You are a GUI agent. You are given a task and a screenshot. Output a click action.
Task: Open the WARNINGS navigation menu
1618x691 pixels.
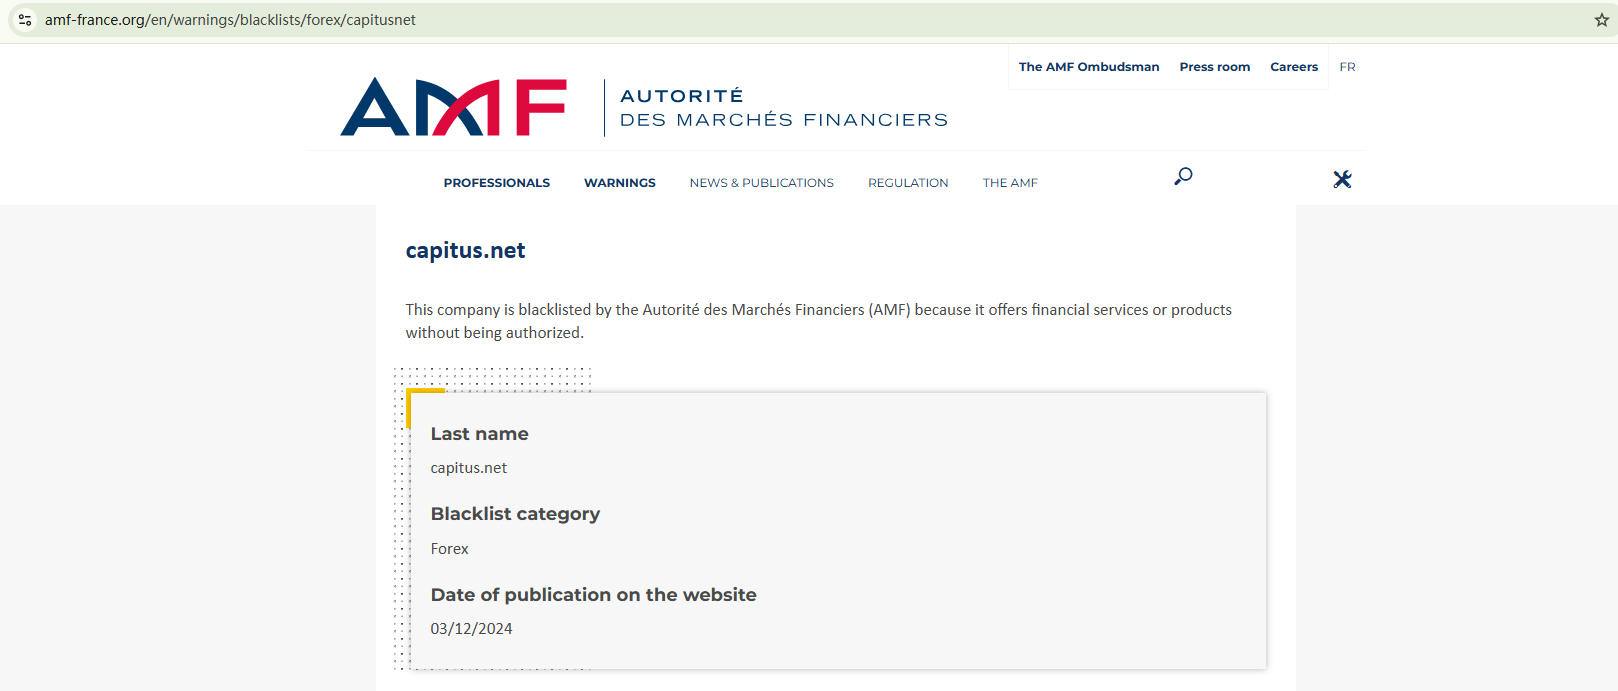tap(620, 182)
